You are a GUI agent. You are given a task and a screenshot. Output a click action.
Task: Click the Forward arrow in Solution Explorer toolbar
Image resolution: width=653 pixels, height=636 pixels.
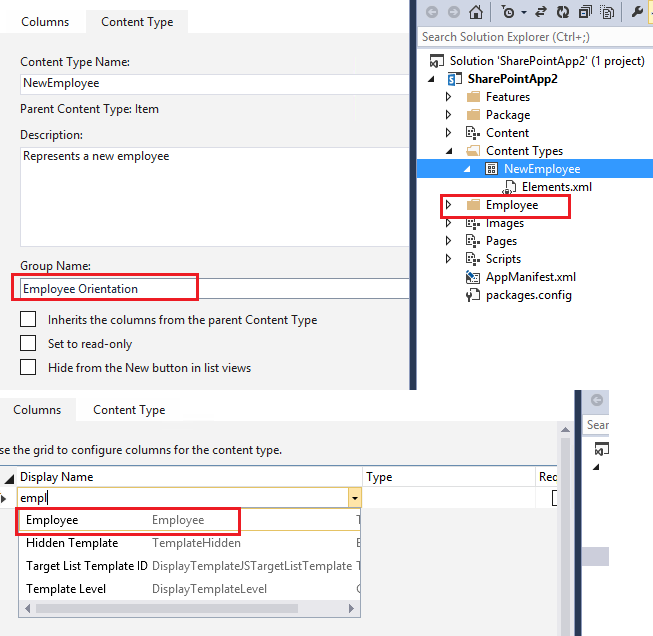[454, 12]
